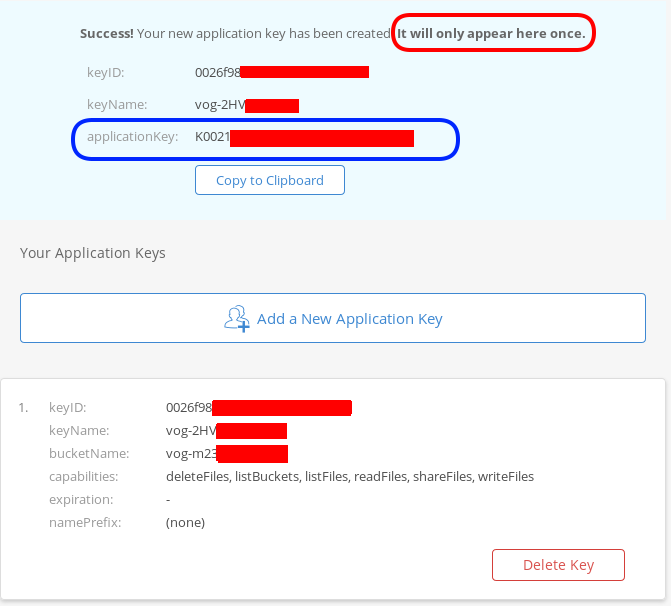Click the 'Success!' bold text
This screenshot has height=606, width=671.
pyautogui.click(x=107, y=33)
